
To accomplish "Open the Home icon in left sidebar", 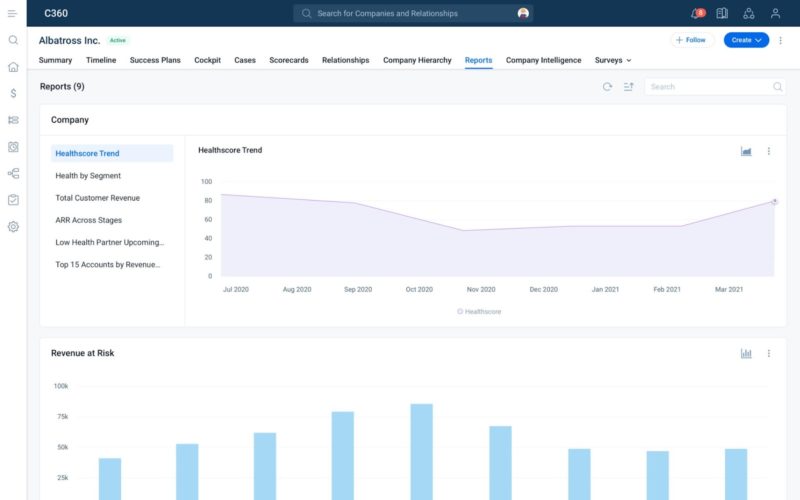I will tap(13, 67).
